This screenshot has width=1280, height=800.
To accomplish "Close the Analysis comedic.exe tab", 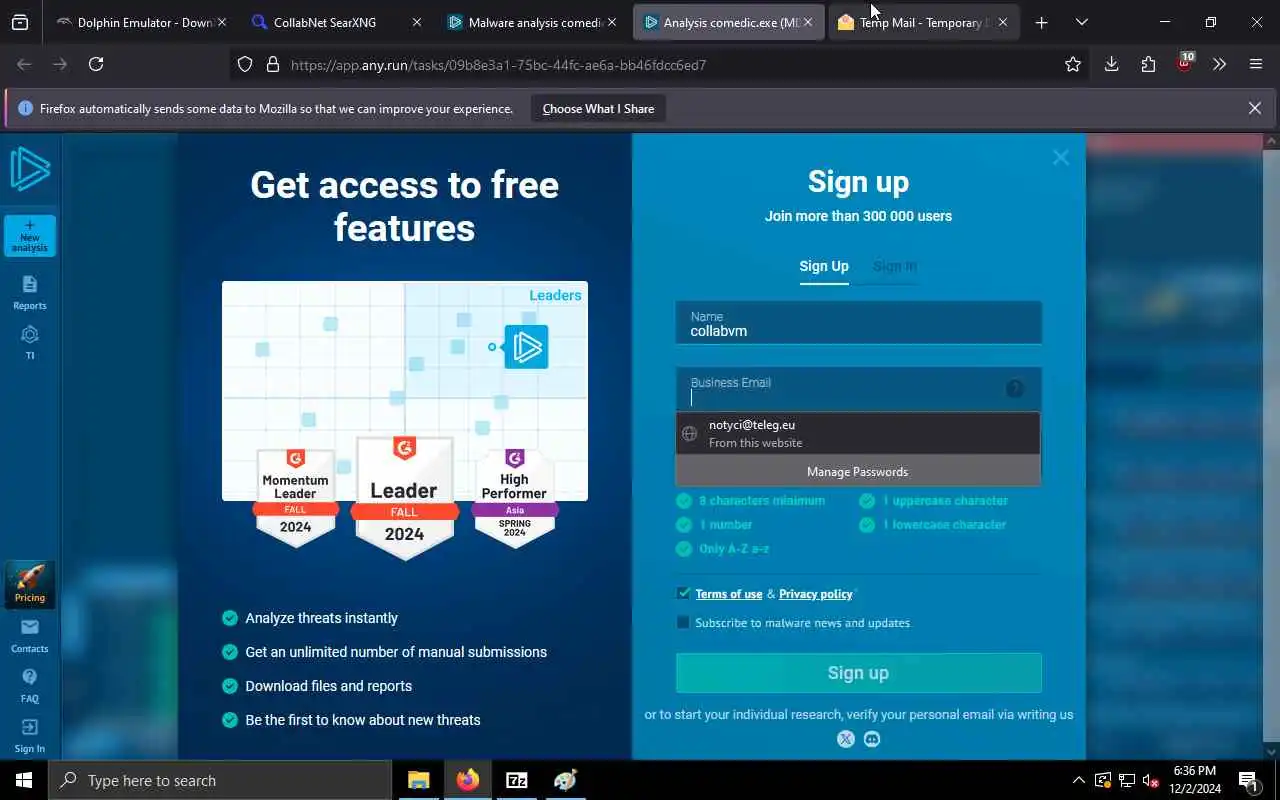I will tap(808, 22).
